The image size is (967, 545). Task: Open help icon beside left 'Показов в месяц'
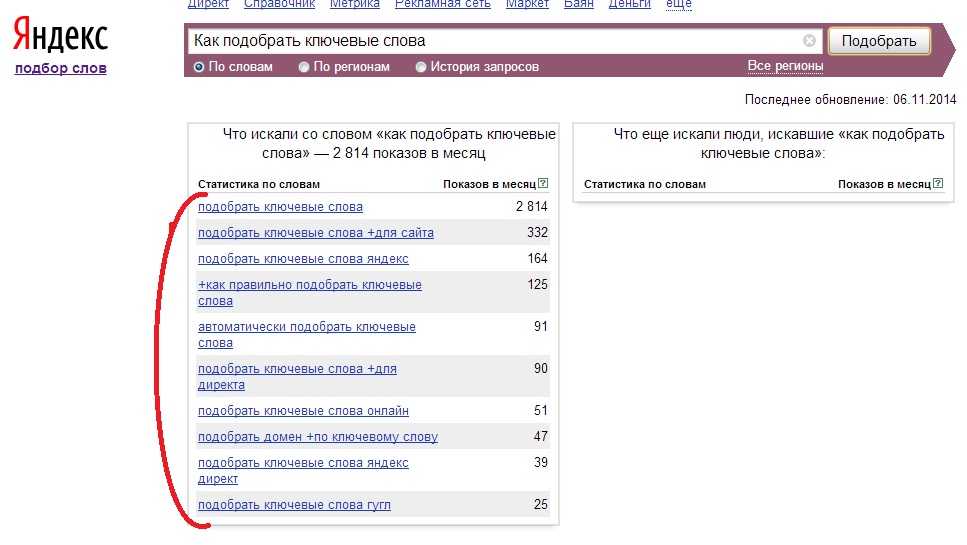pyautogui.click(x=543, y=183)
